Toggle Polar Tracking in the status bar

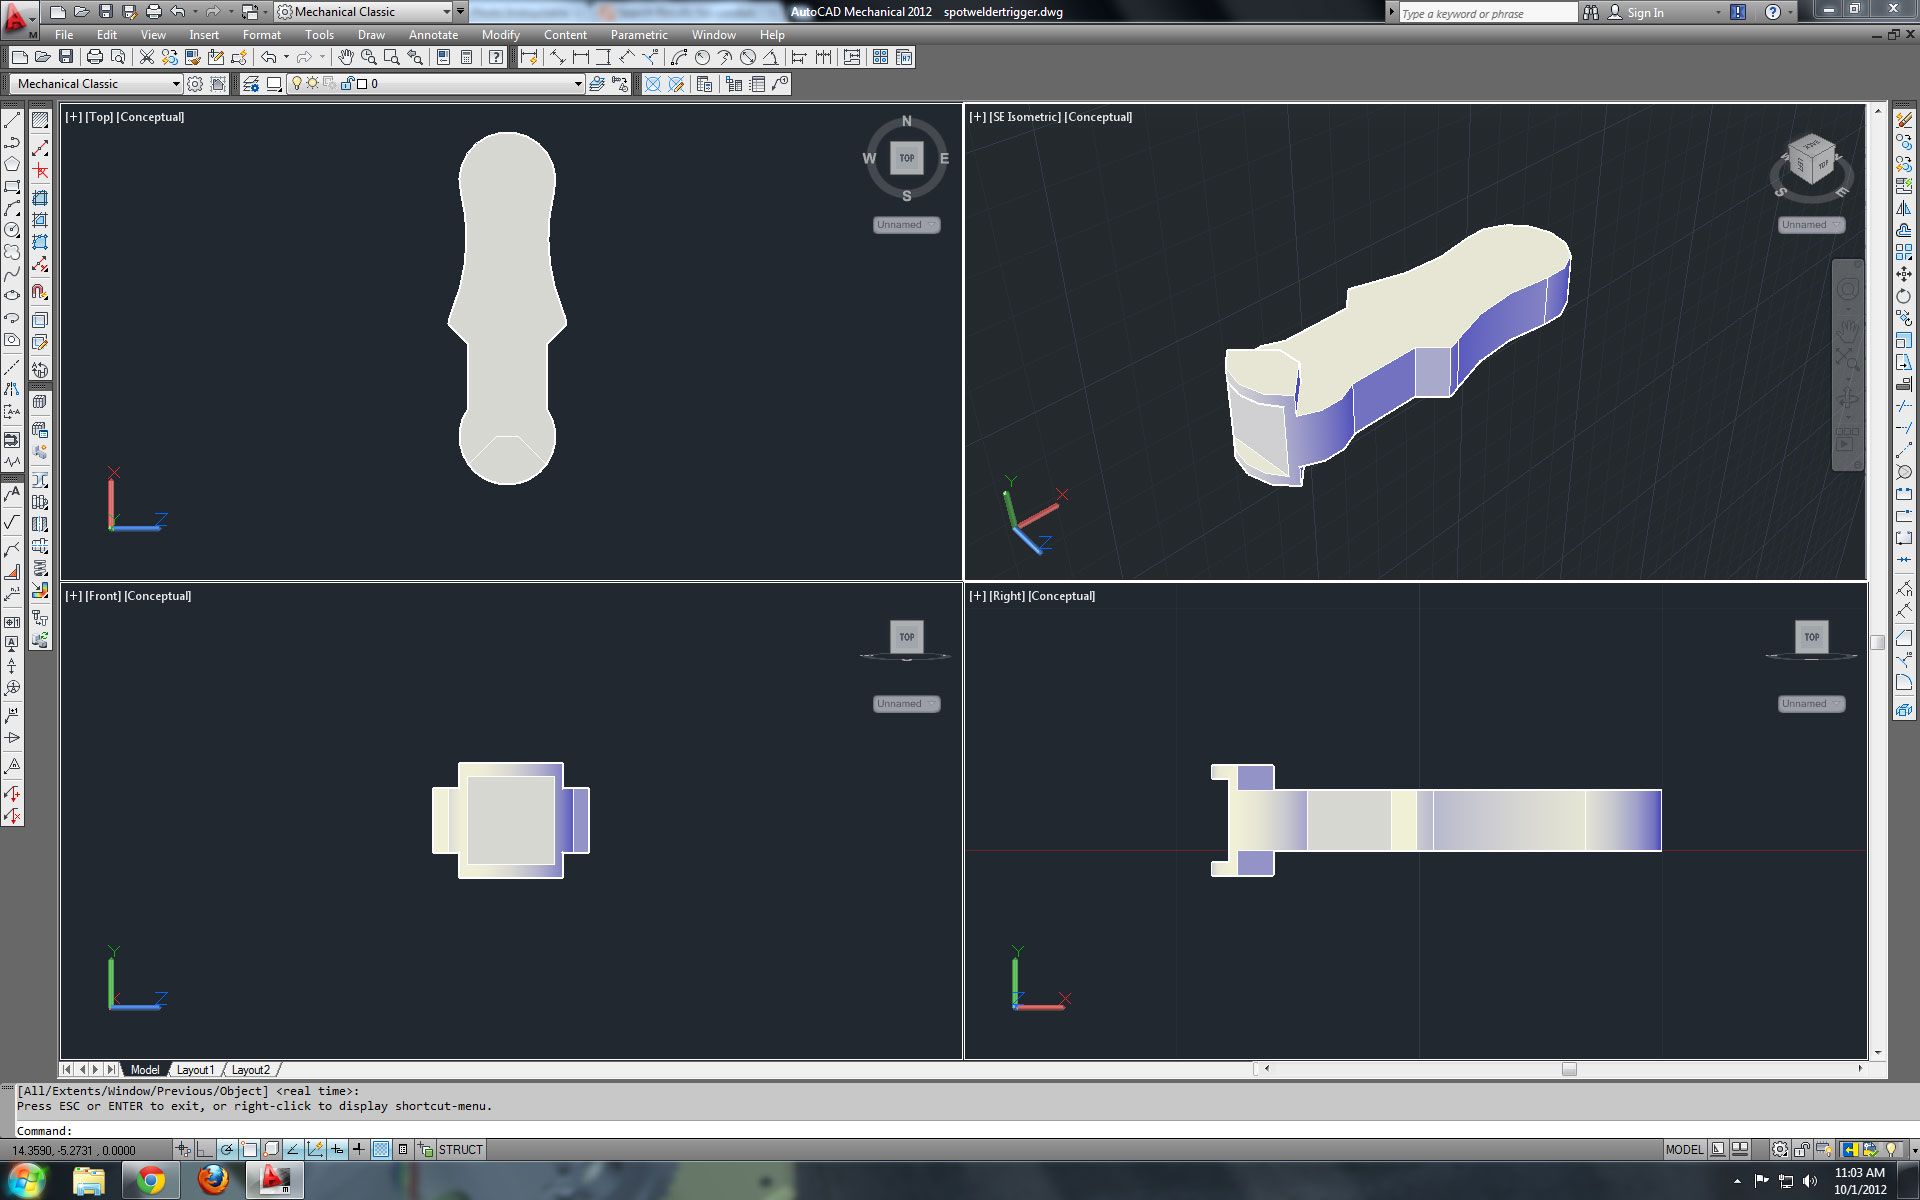tap(227, 1149)
